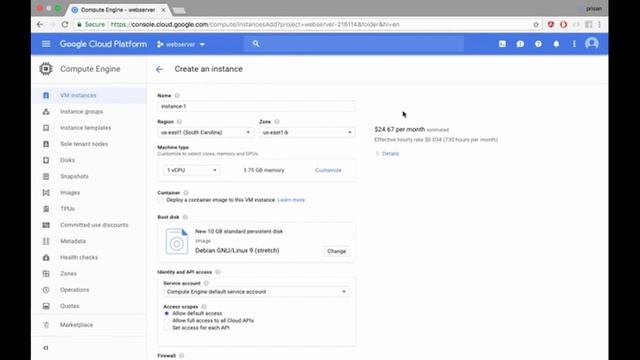The height and width of the screenshot is (360, 640).
Task: Open the webserver project selector dropdown
Action: 181,44
